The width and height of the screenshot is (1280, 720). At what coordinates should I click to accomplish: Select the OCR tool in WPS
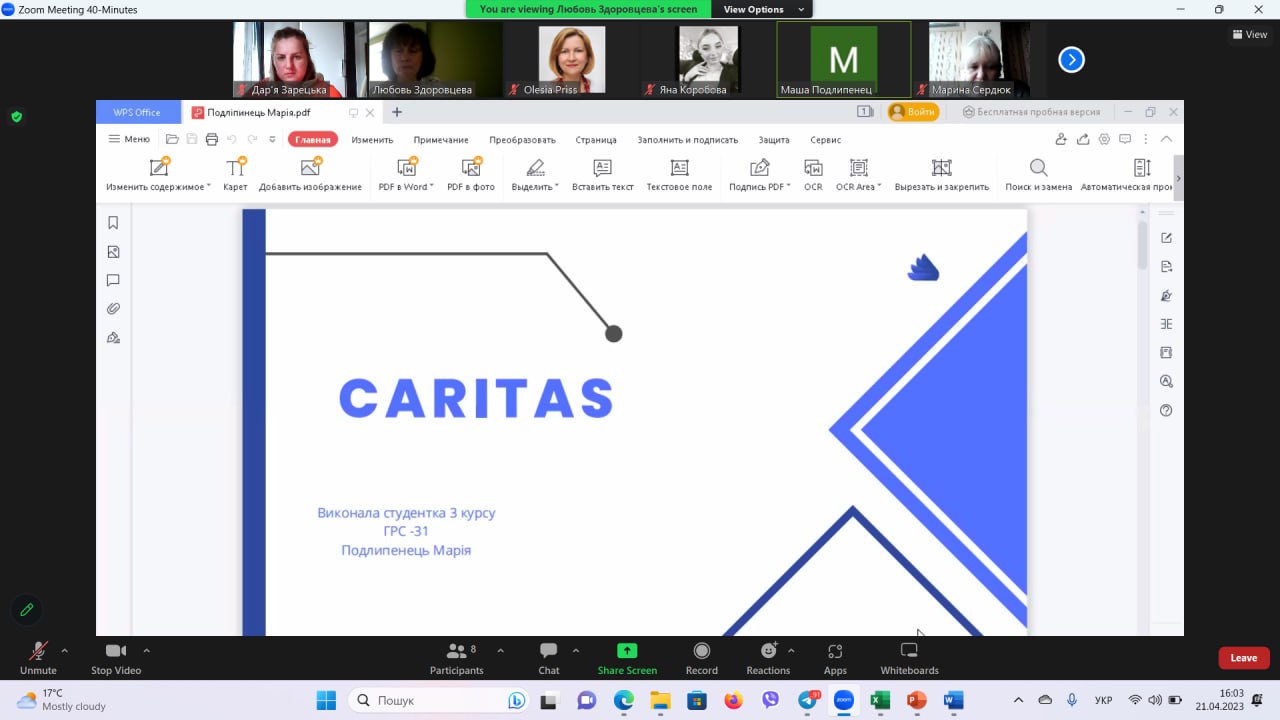813,173
